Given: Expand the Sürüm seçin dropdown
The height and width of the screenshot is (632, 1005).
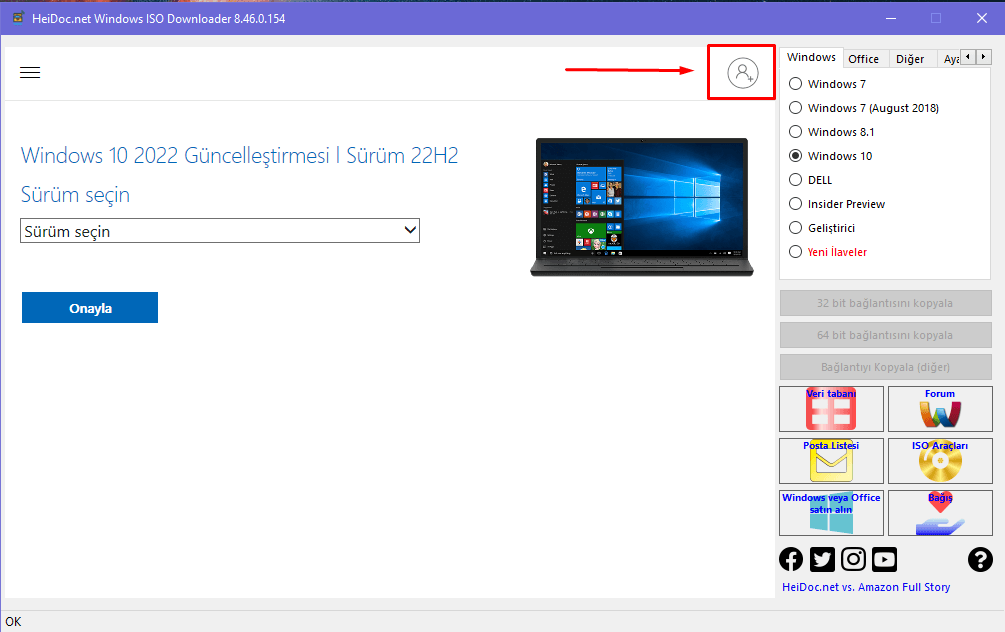Looking at the screenshot, I should (x=220, y=231).
